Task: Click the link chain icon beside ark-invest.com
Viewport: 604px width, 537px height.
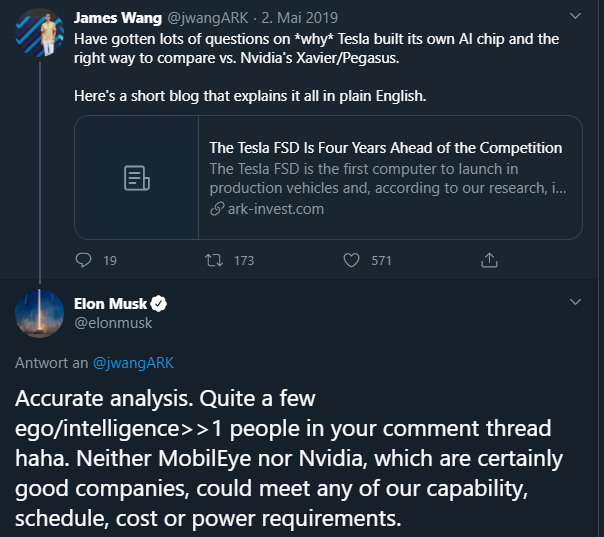Action: [216, 209]
